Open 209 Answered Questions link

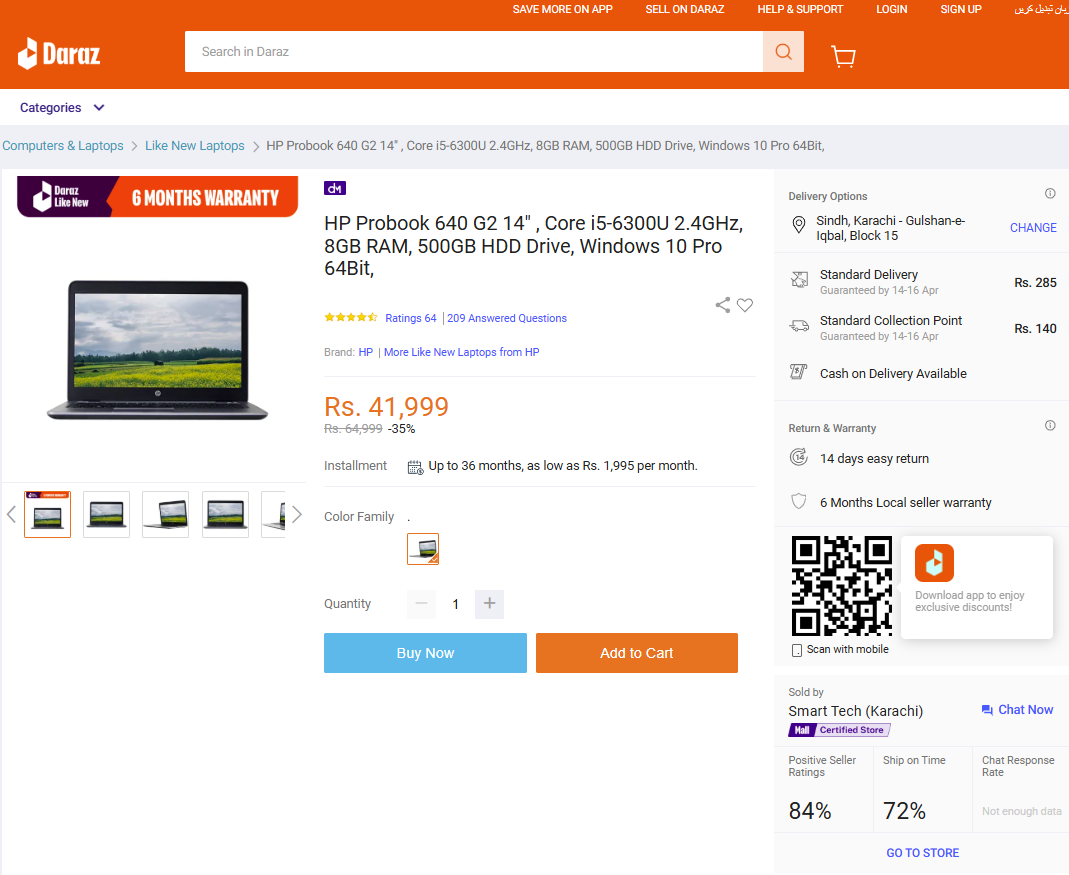pos(507,318)
